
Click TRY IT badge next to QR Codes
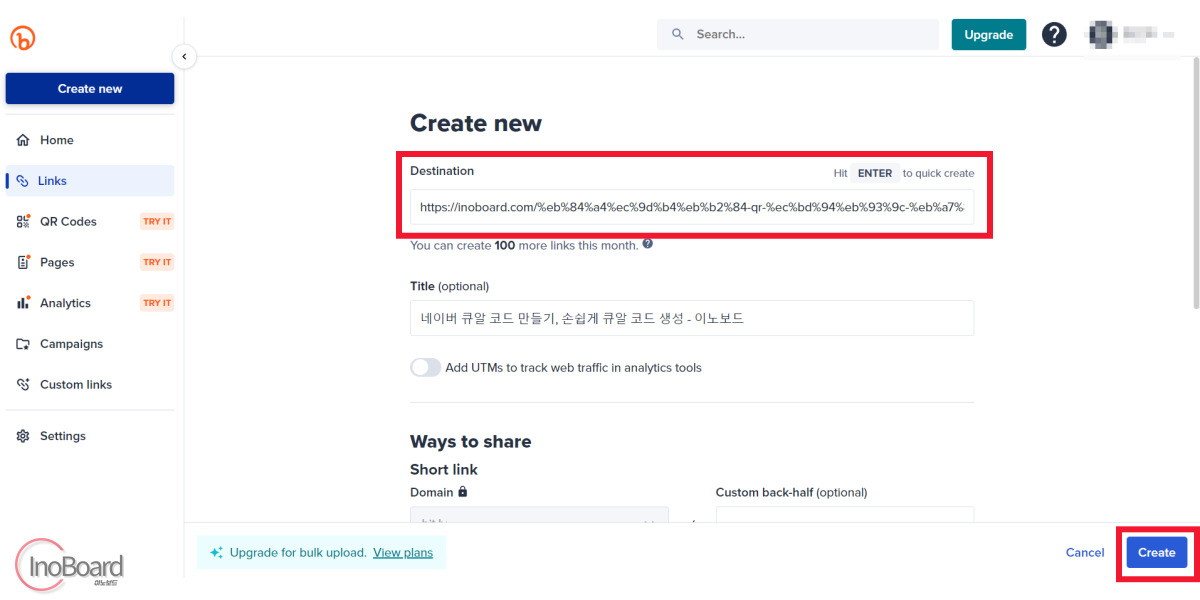point(157,222)
